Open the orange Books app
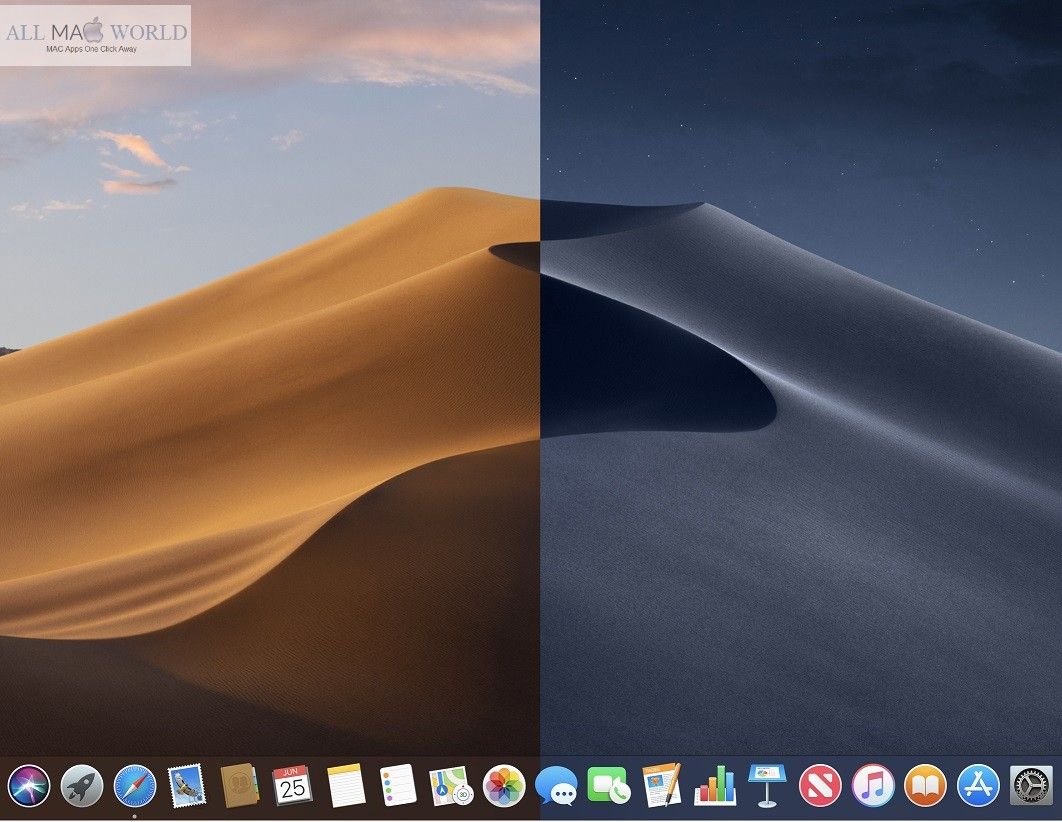 coord(925,785)
